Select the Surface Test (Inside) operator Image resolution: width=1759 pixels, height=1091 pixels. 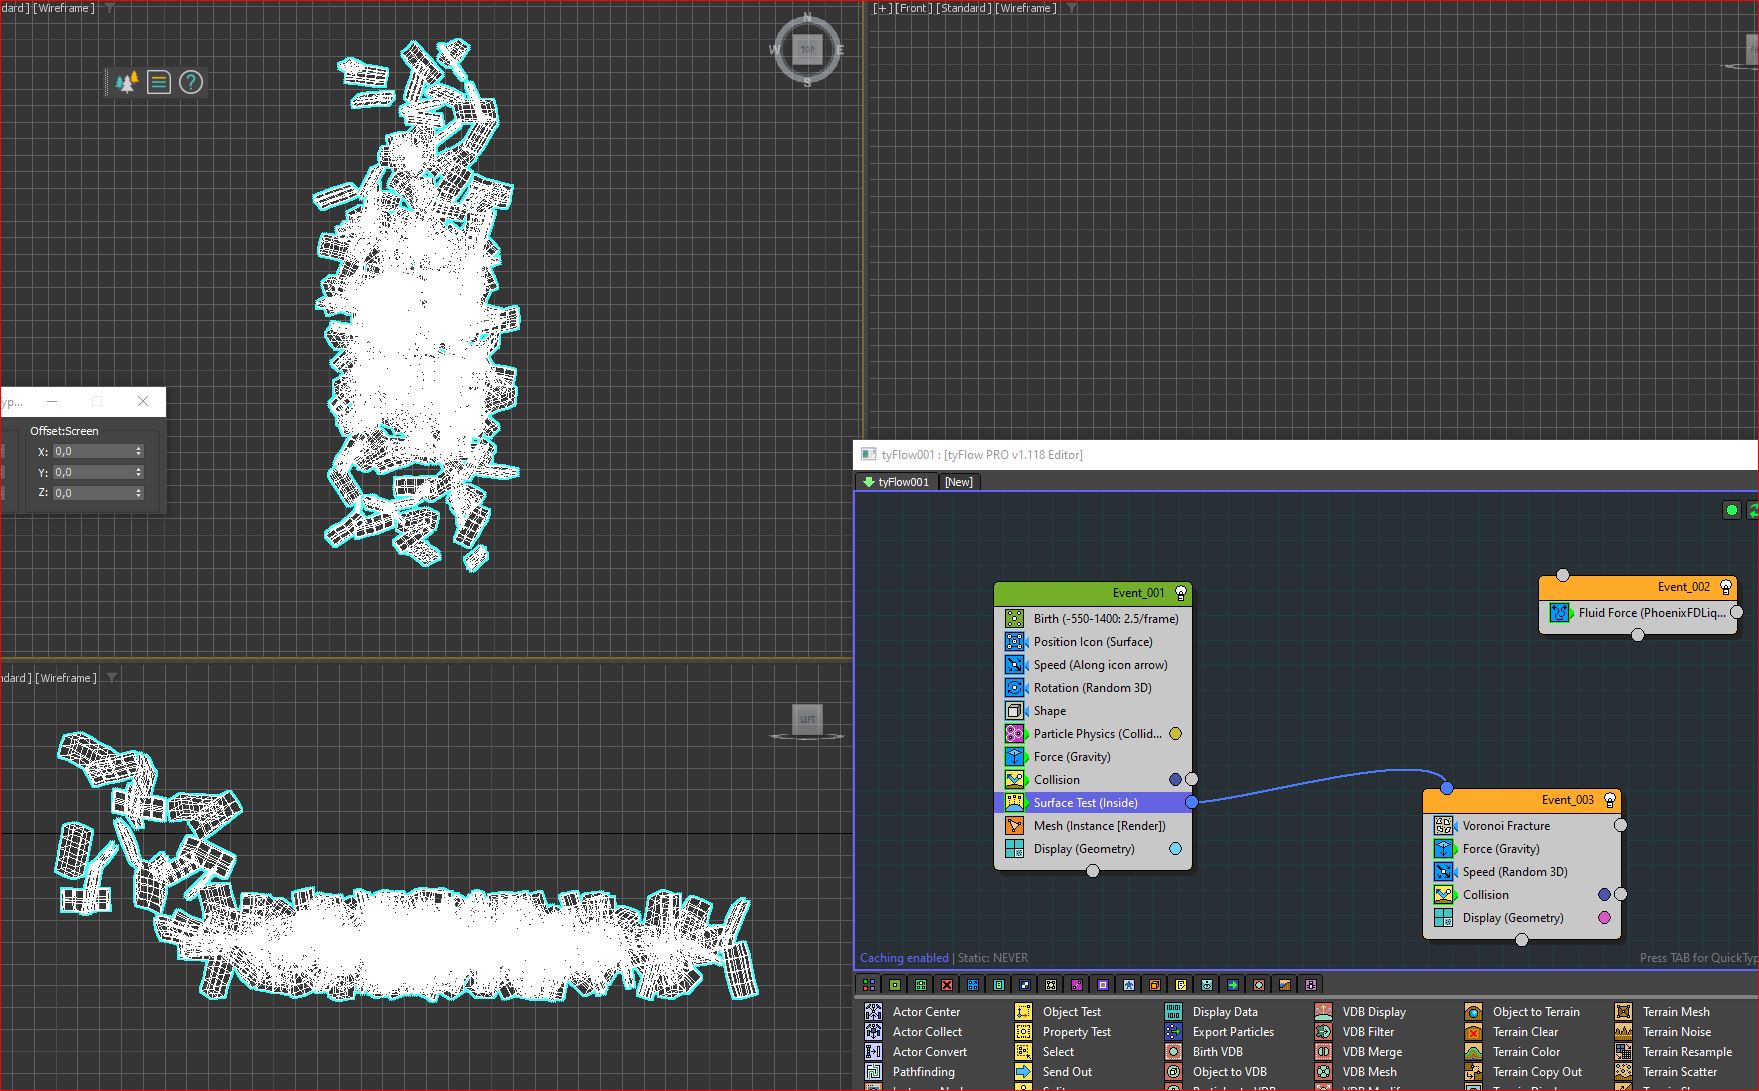1085,803
